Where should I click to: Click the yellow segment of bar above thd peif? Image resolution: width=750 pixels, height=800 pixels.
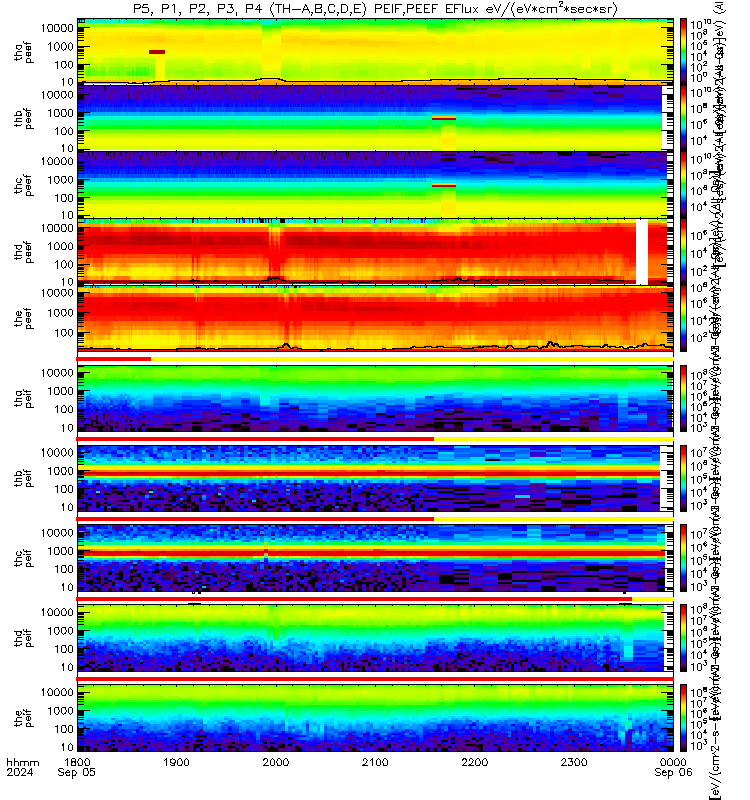(x=653, y=599)
